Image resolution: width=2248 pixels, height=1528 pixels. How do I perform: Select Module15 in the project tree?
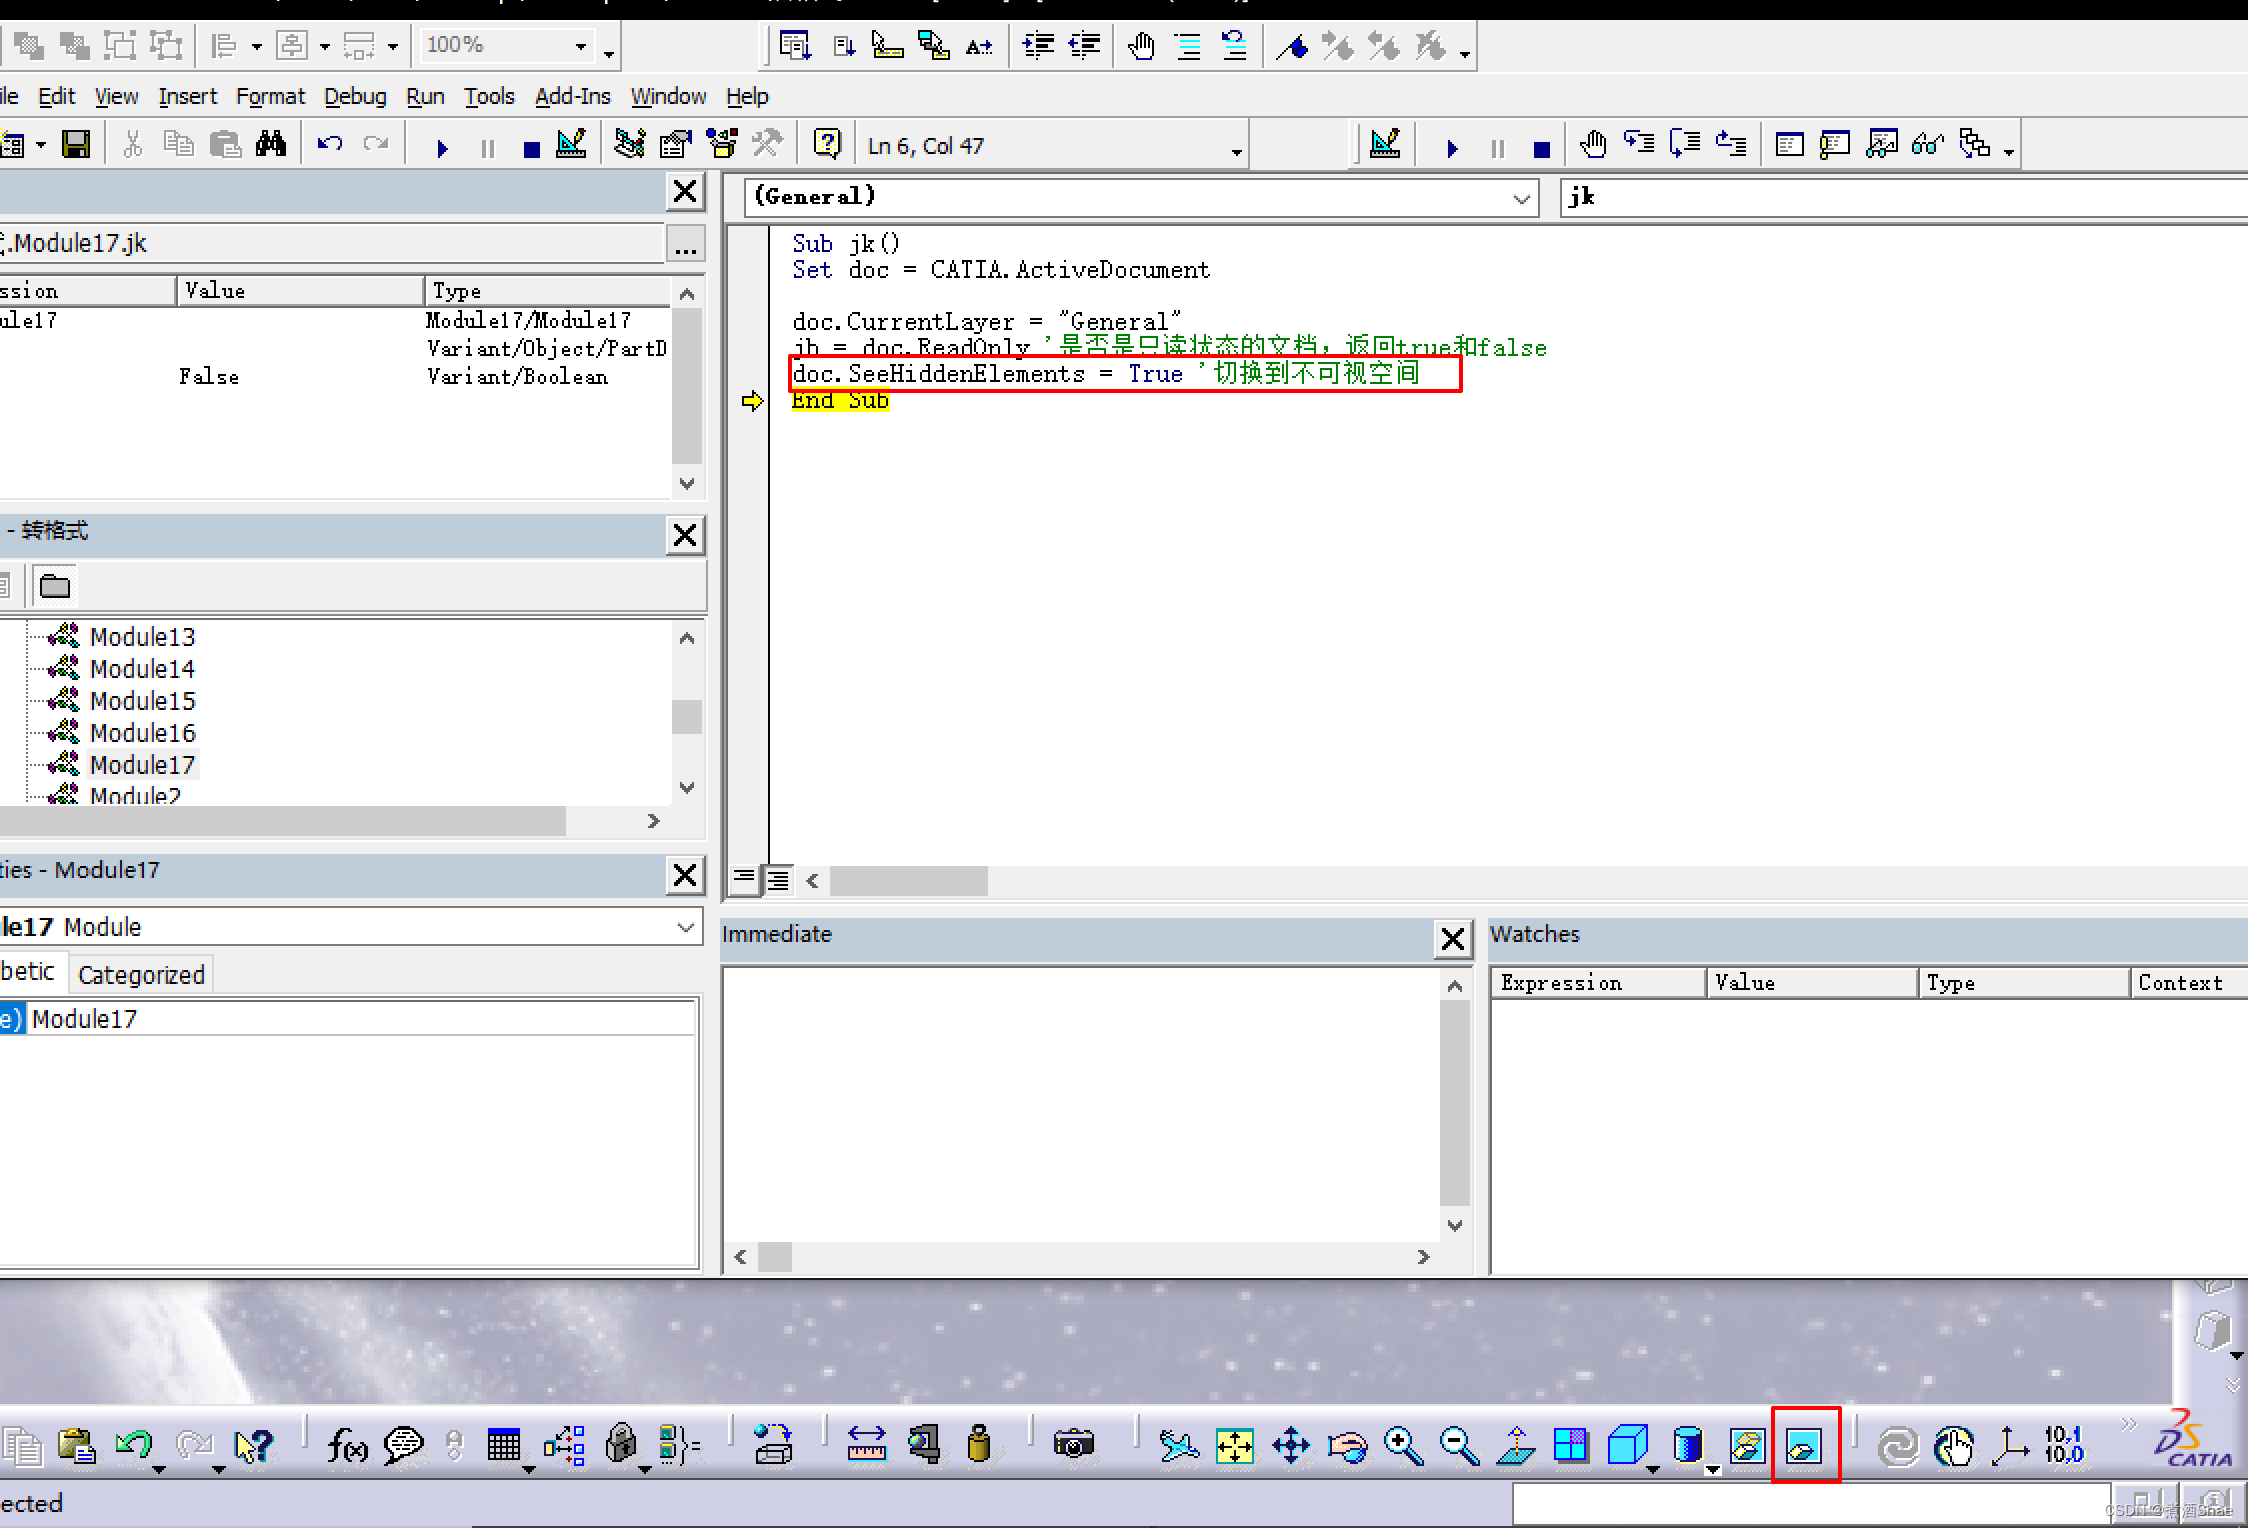tap(142, 701)
